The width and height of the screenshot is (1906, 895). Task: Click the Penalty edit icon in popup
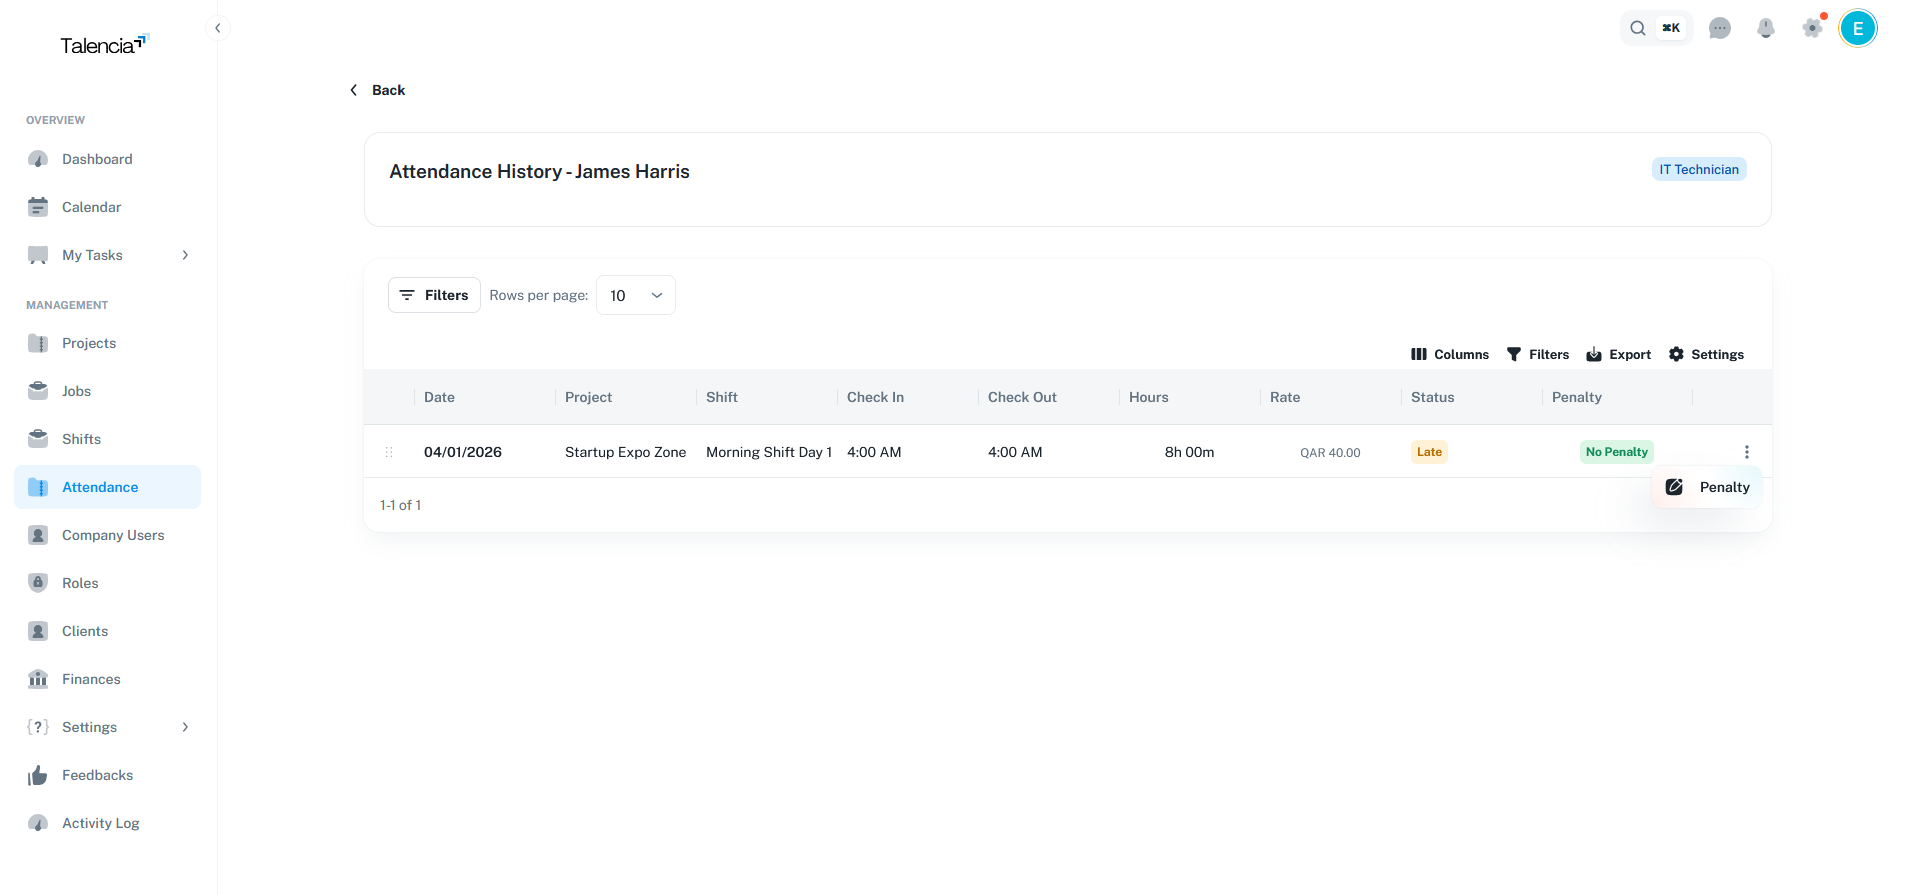(1674, 487)
